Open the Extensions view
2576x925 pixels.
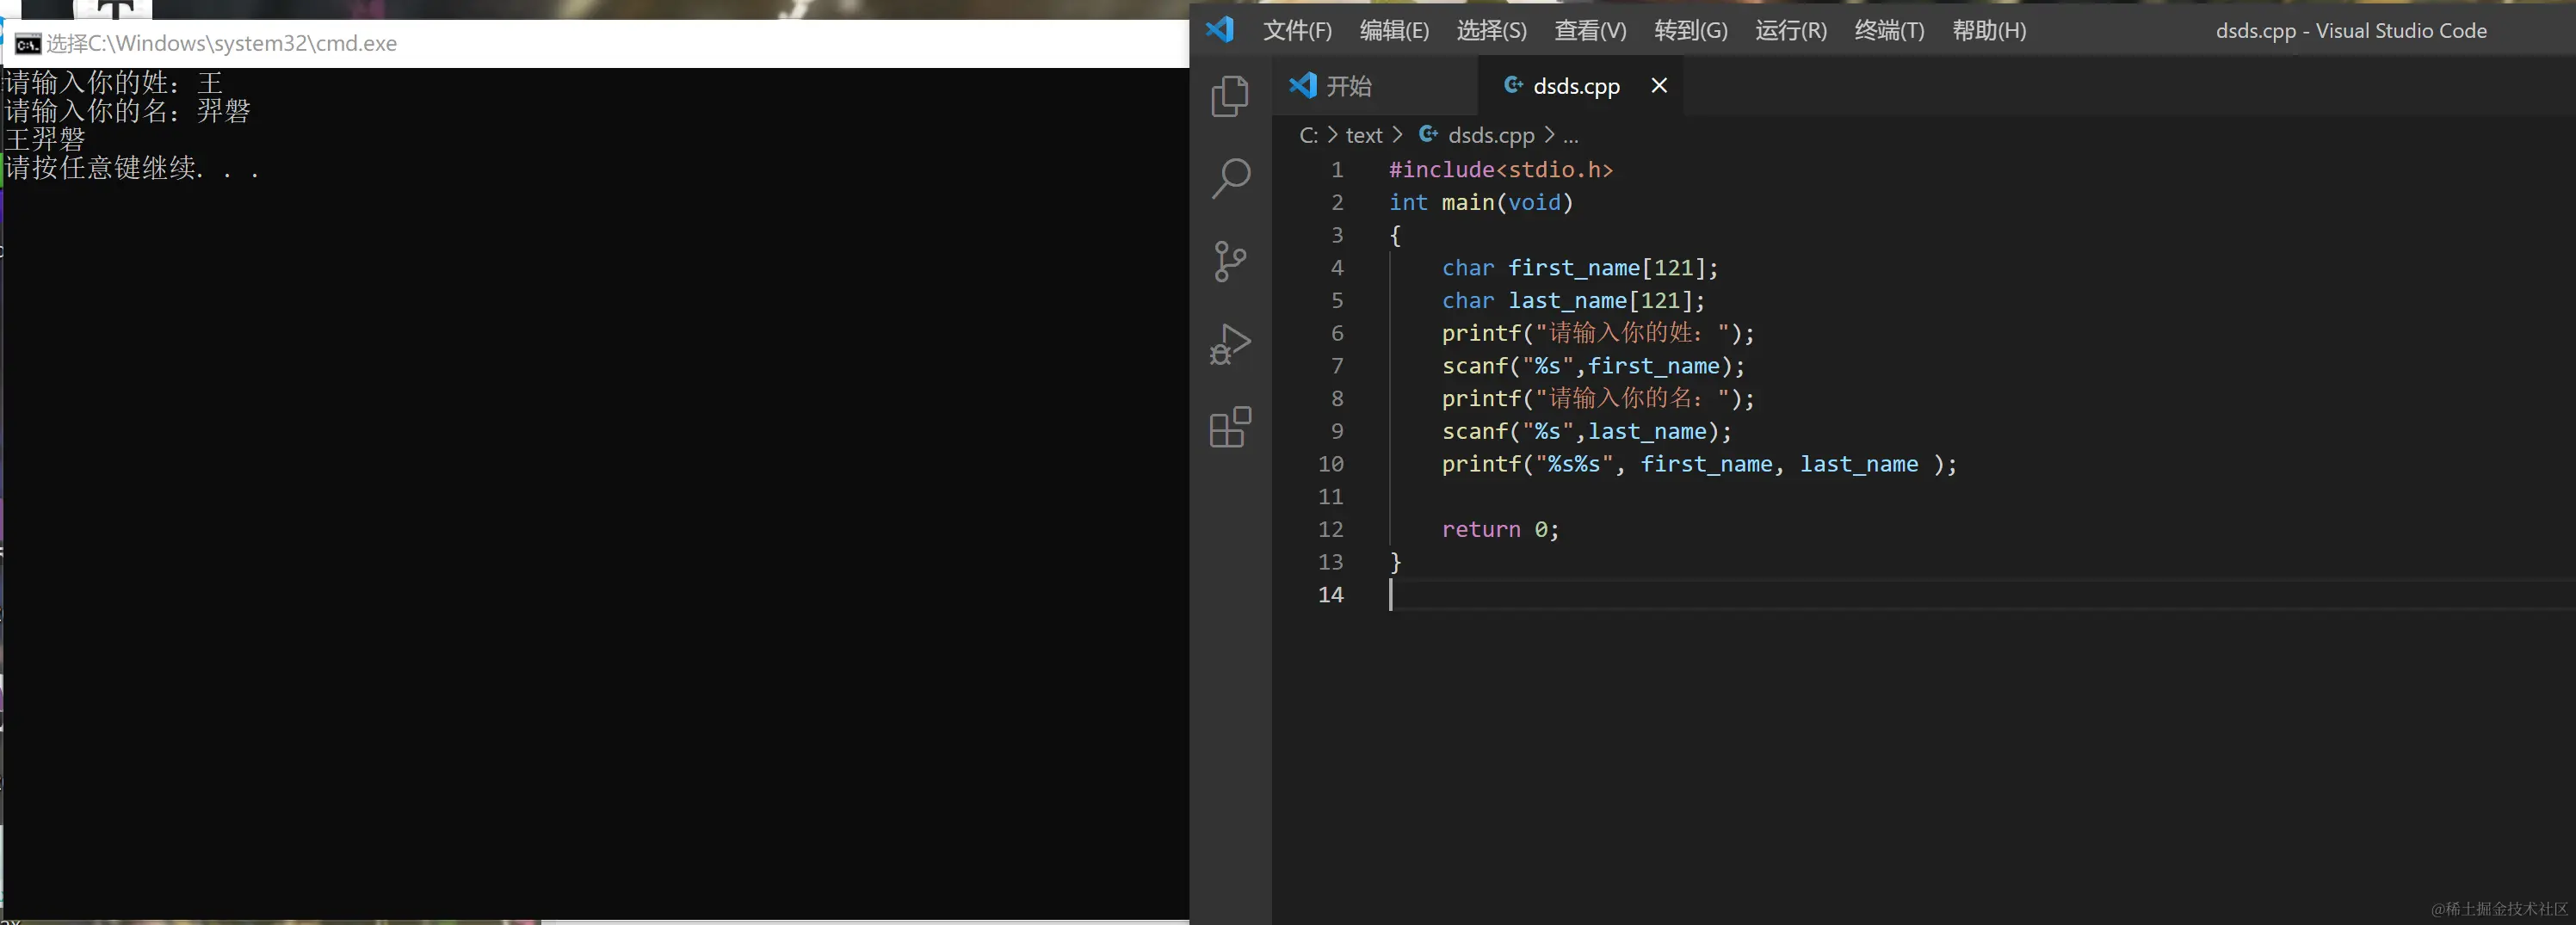click(1230, 427)
